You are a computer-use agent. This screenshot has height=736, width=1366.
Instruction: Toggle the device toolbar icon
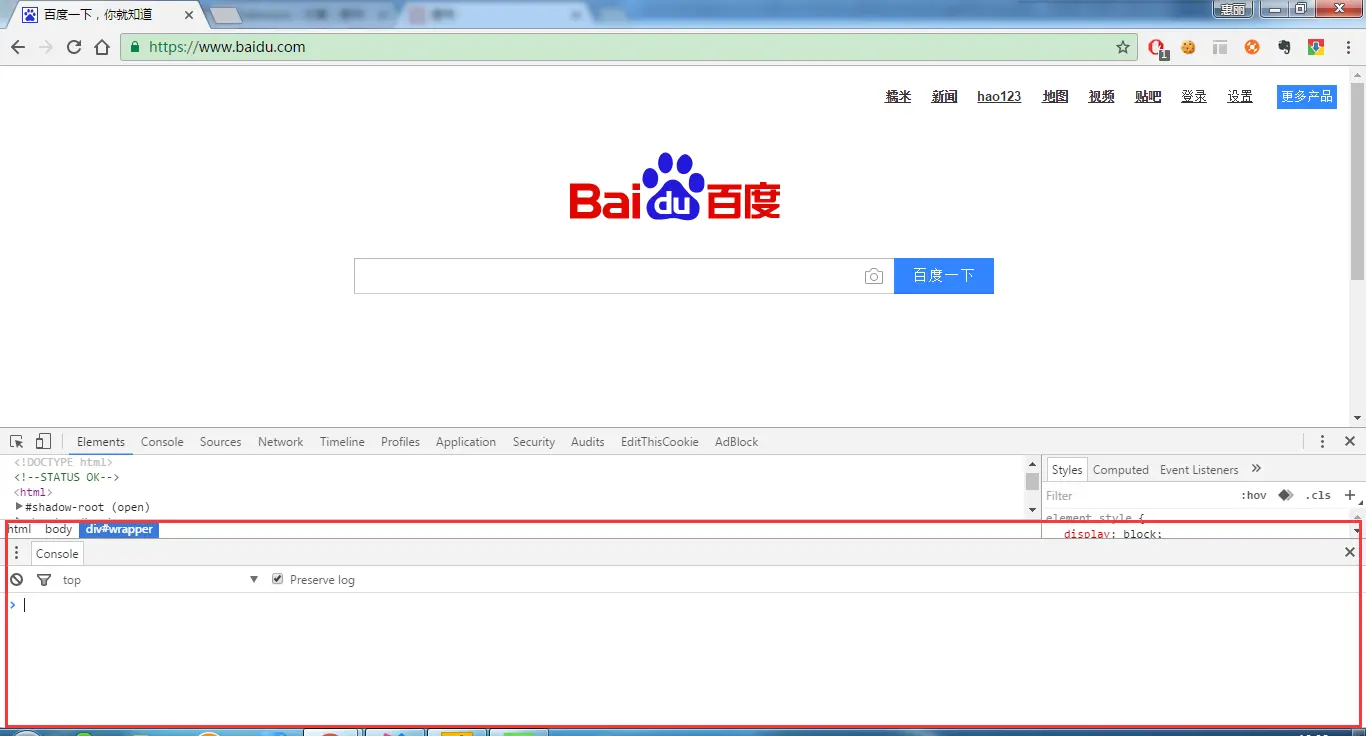tap(43, 441)
